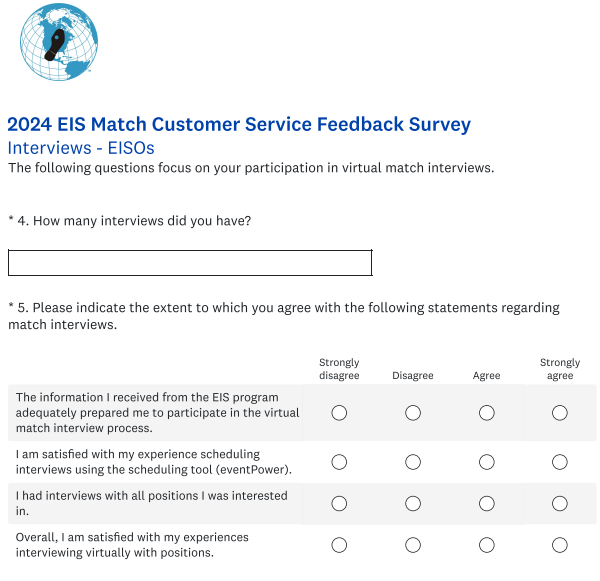
Task: Choose Strongly agree for eventPower scheduling satisfaction
Action: coord(560,462)
